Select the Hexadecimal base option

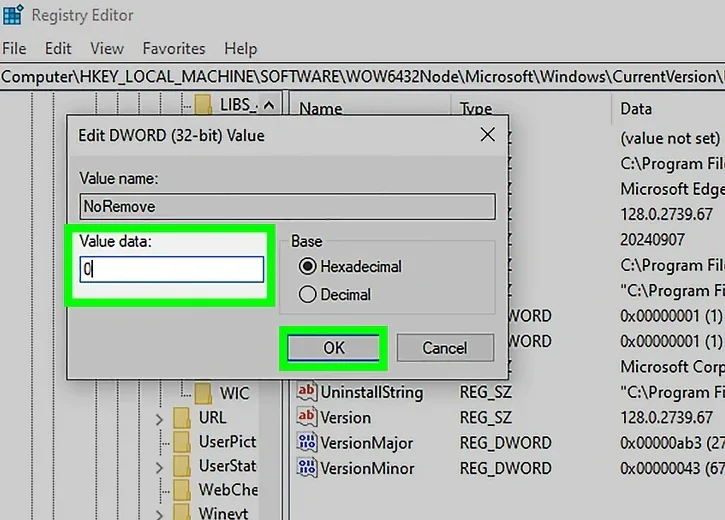pos(308,266)
